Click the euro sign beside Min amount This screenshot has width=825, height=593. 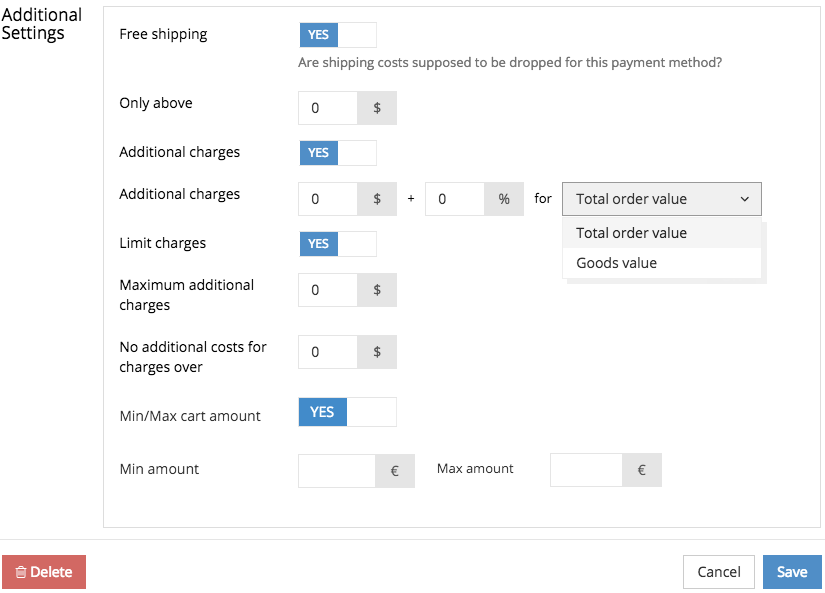(395, 471)
